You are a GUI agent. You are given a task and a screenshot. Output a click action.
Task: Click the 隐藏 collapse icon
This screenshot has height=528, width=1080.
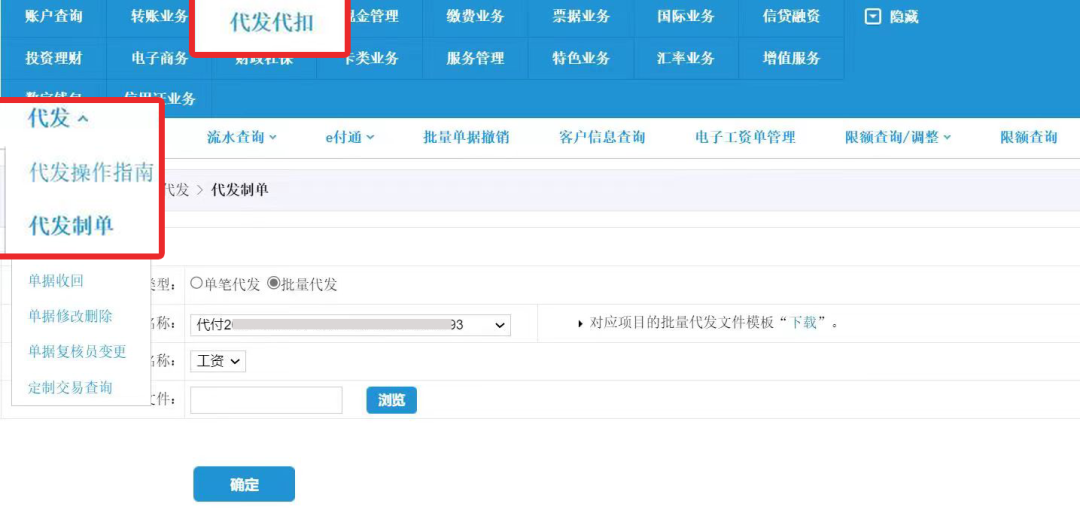coord(873,17)
